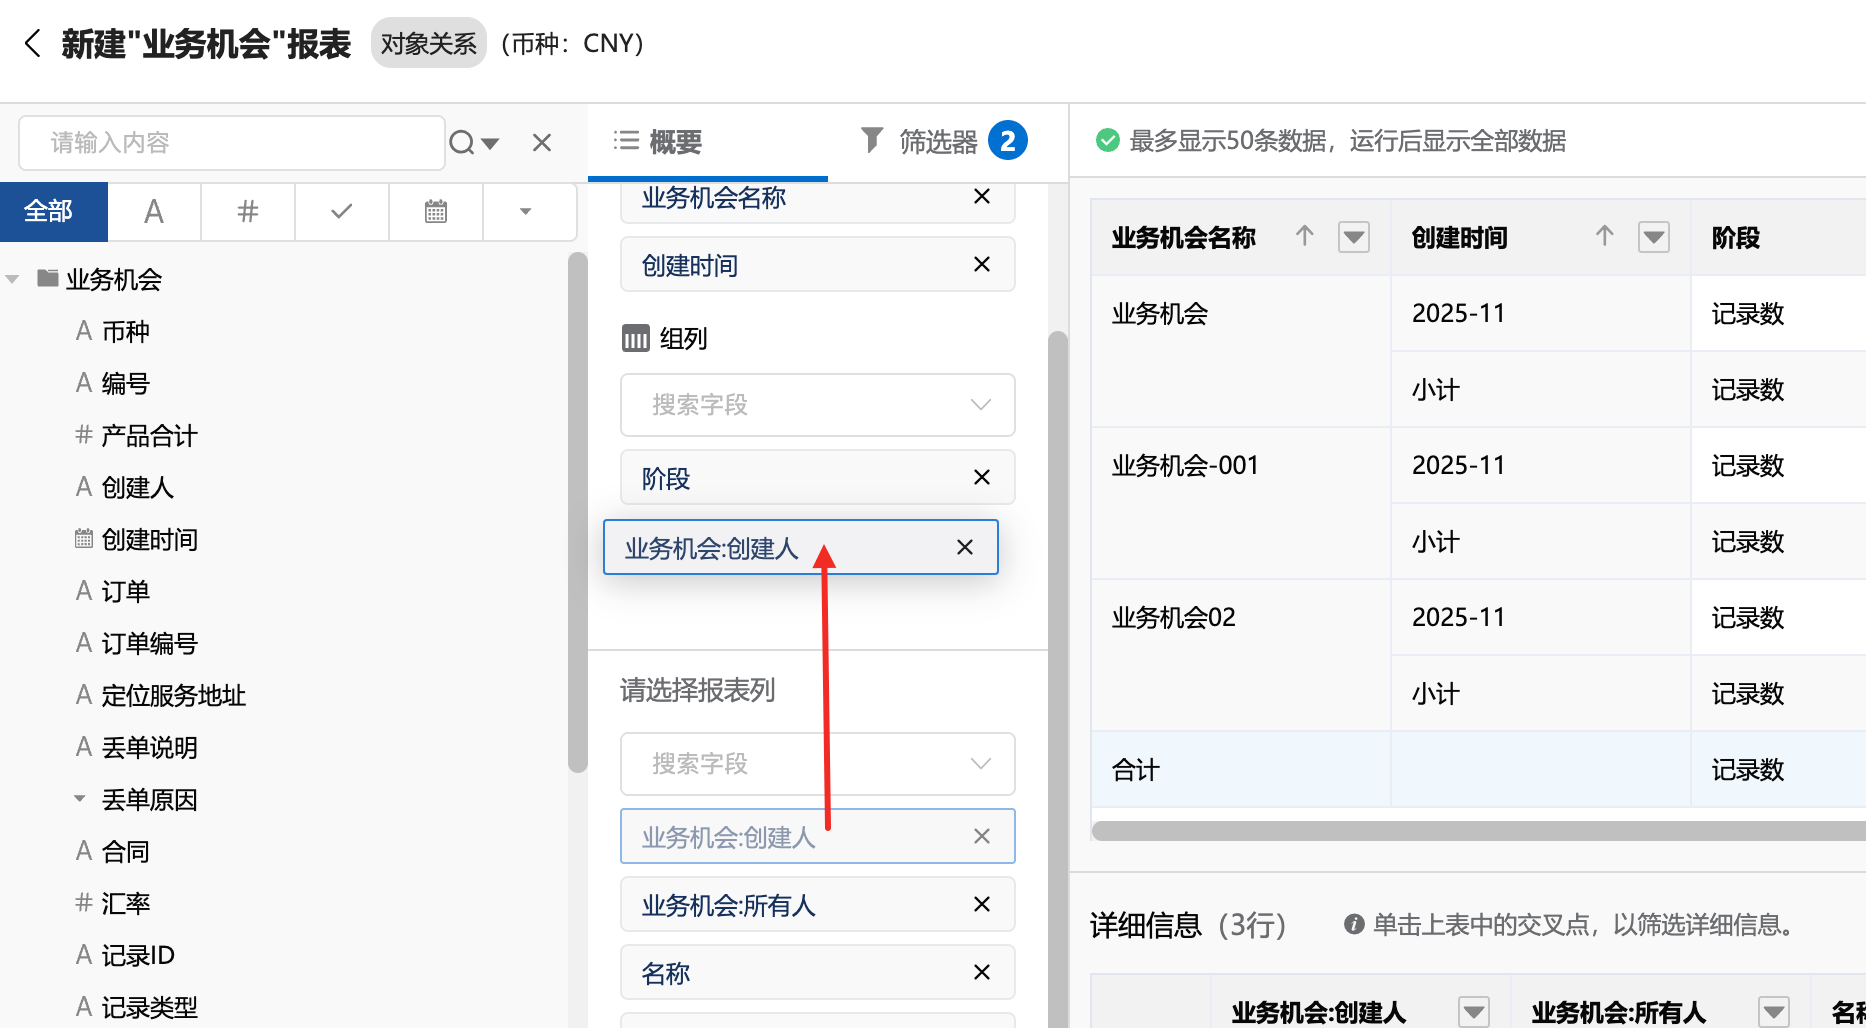Remove 业务机会:所有人 from report columns

click(x=982, y=905)
